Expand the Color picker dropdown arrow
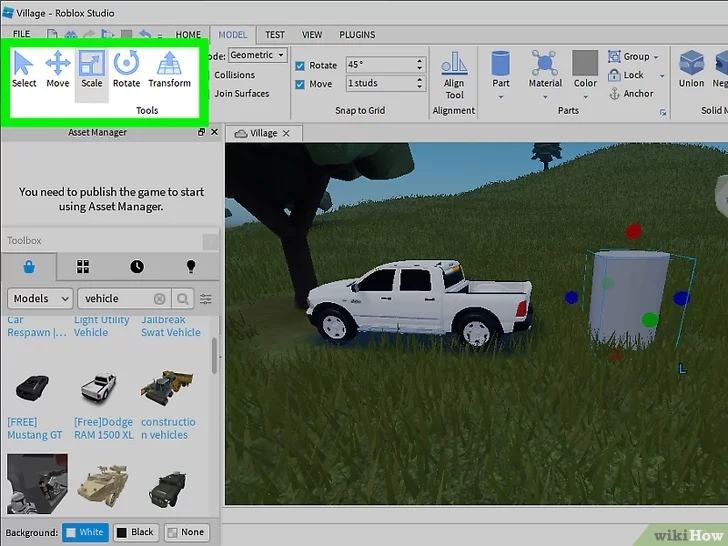728x546 pixels. click(585, 97)
